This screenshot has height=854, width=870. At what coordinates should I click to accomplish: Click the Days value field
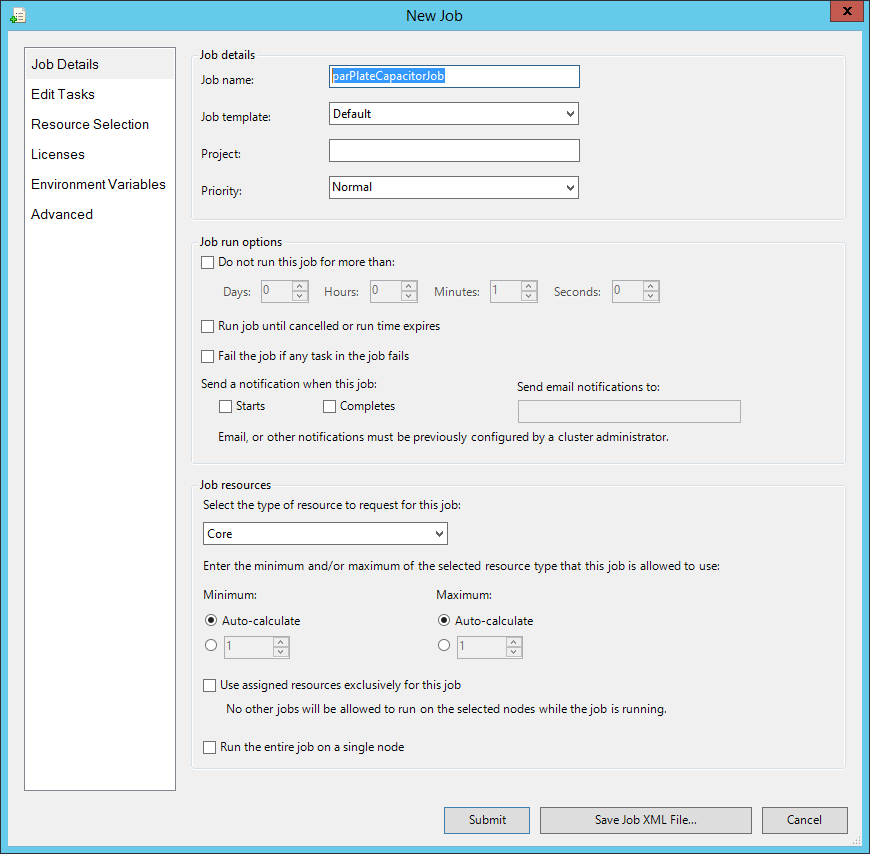tap(277, 291)
